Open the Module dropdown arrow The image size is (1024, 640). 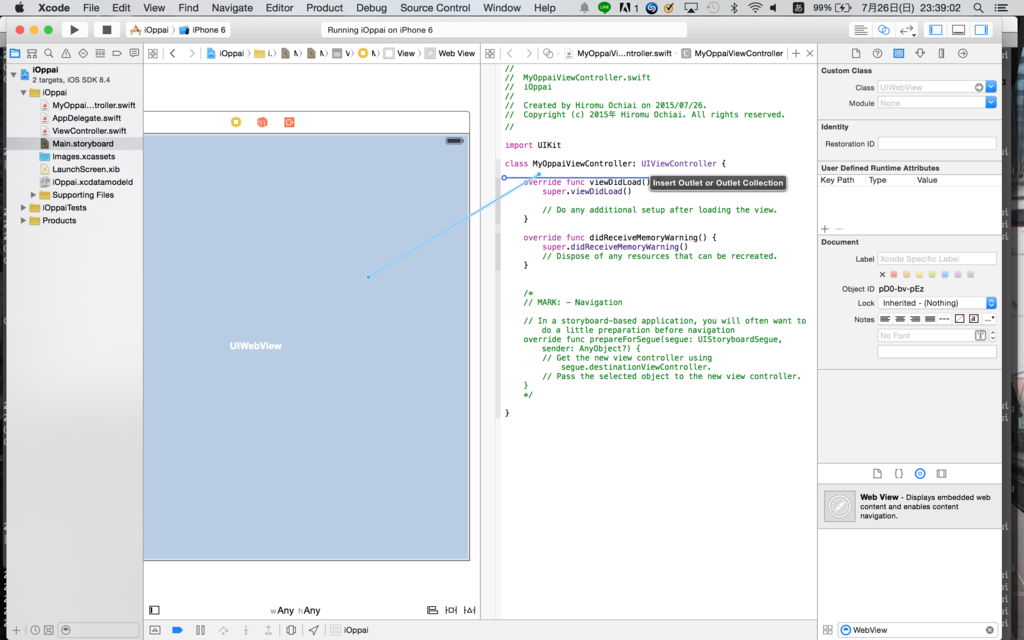point(991,103)
